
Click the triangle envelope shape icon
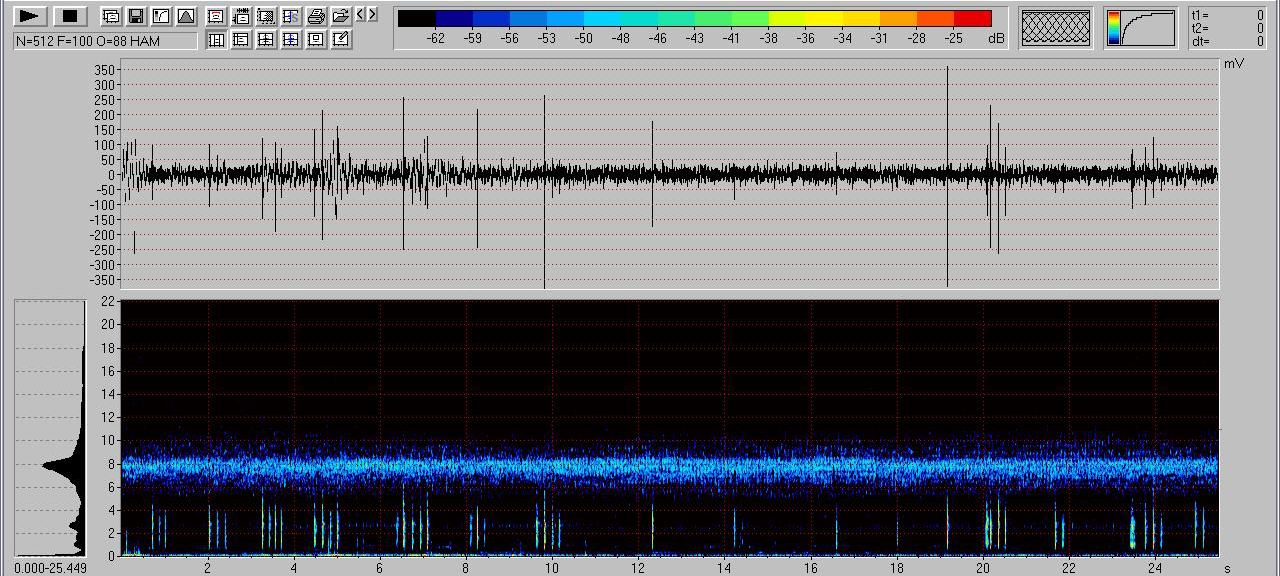(186, 16)
